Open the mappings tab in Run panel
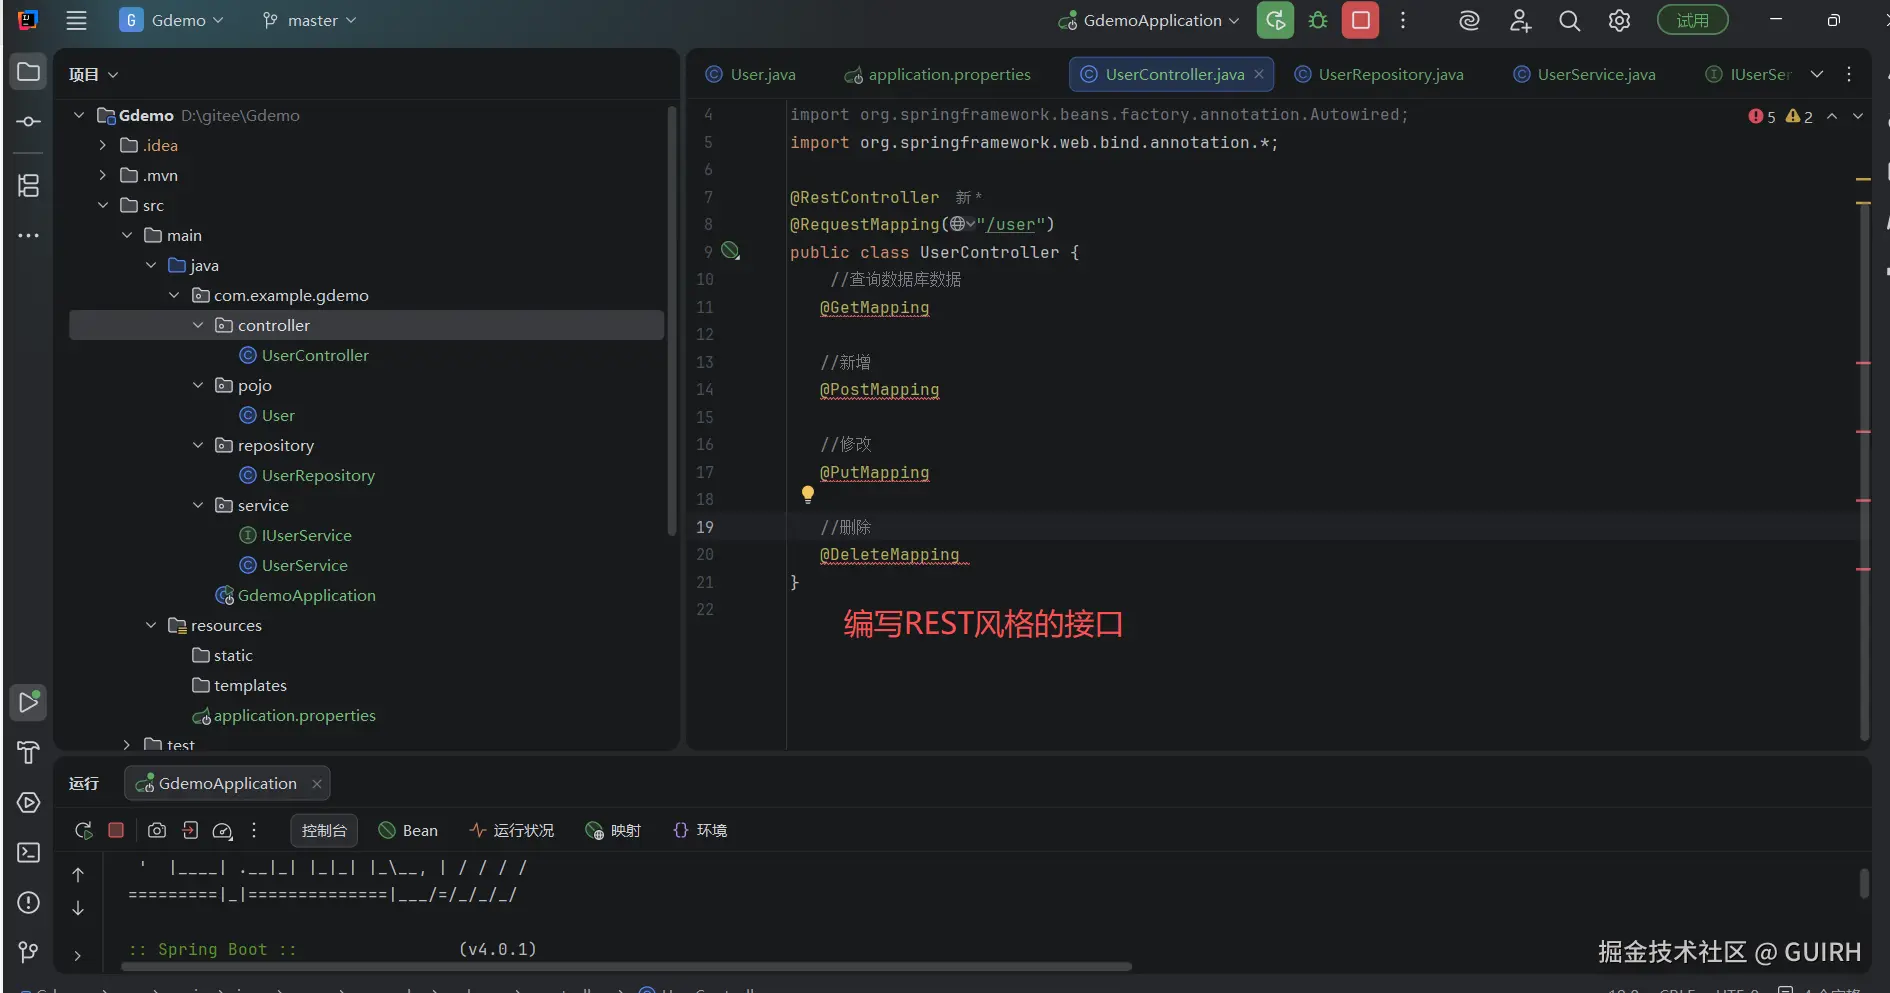 613,830
